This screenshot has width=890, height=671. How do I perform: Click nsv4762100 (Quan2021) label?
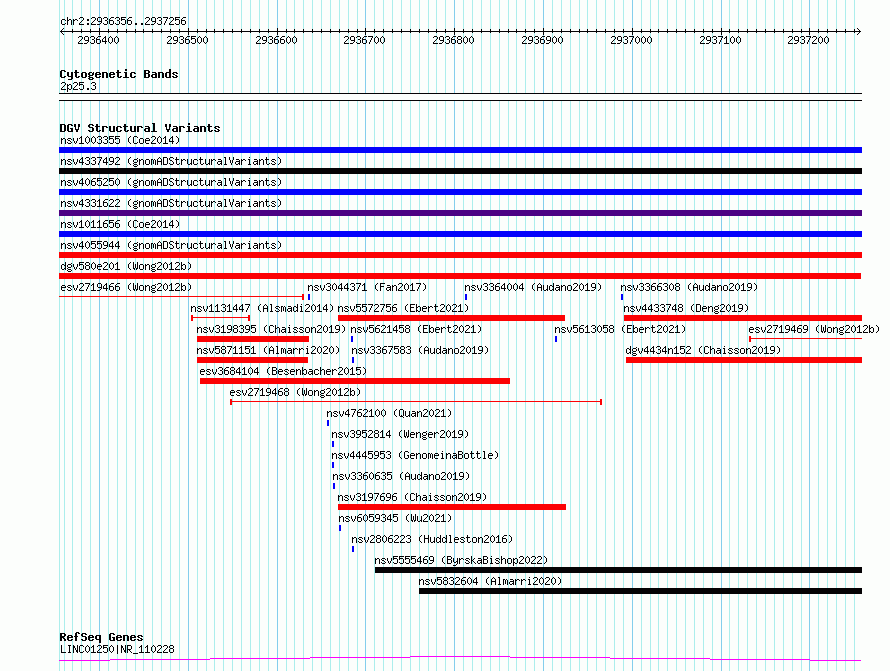pos(389,413)
